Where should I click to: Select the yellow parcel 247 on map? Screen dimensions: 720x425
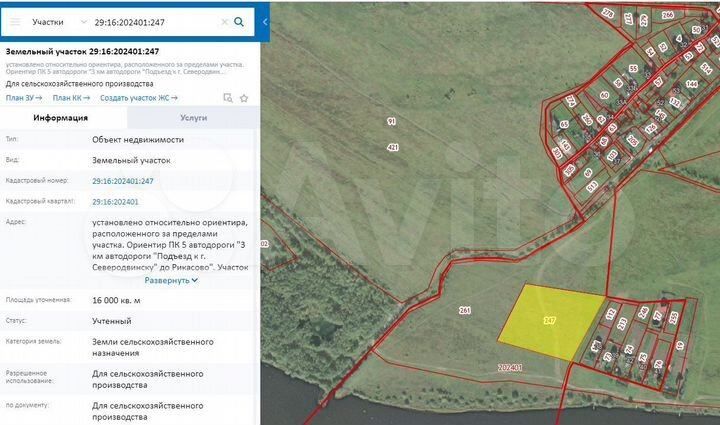551,321
